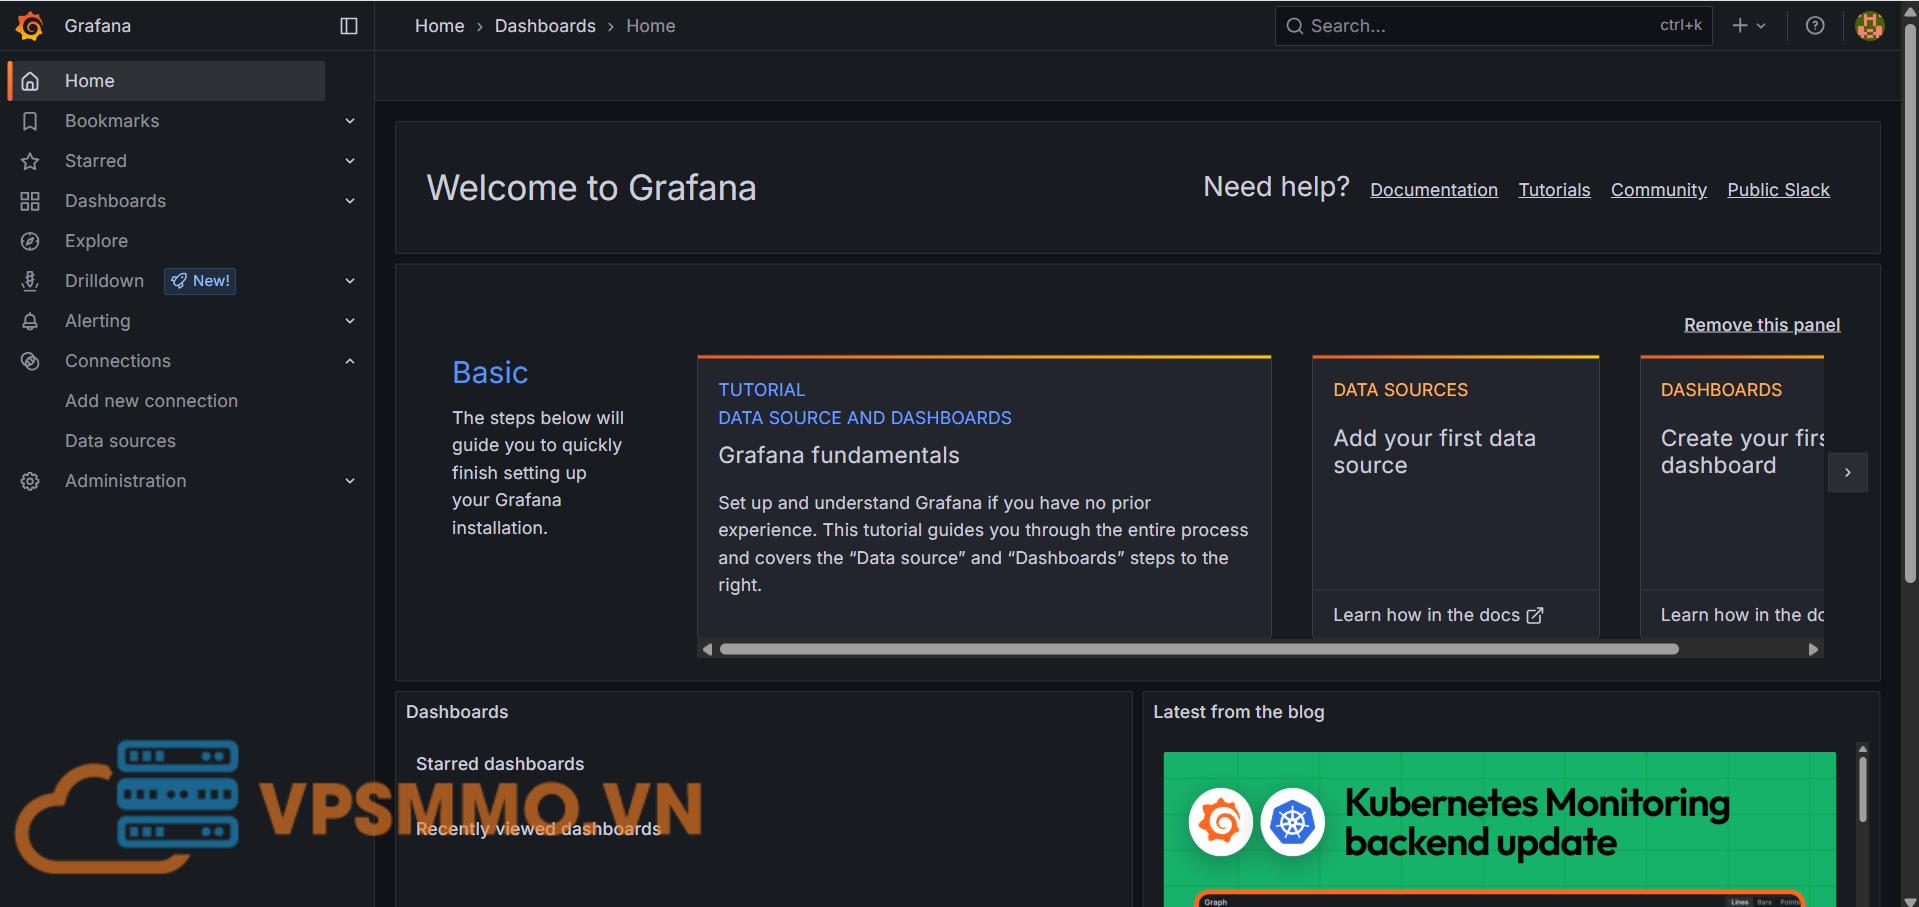Toggle the sidebar dock menu icon

(x=349, y=26)
